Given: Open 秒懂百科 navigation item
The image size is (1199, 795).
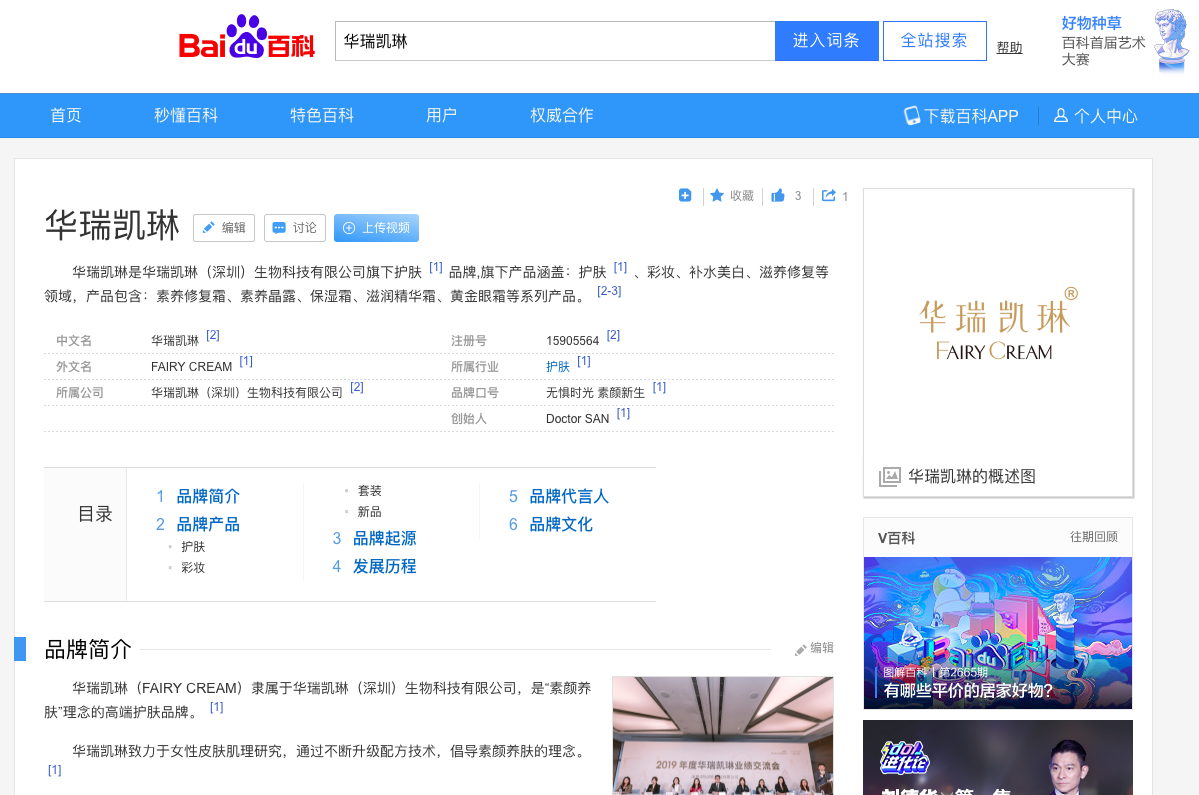Looking at the screenshot, I should pyautogui.click(x=186, y=115).
